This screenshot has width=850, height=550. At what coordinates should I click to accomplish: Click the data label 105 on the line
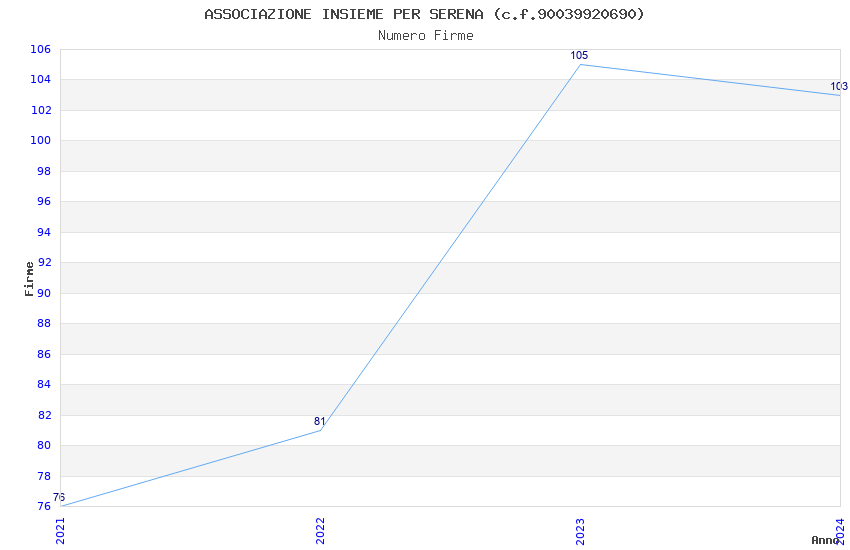pos(579,55)
